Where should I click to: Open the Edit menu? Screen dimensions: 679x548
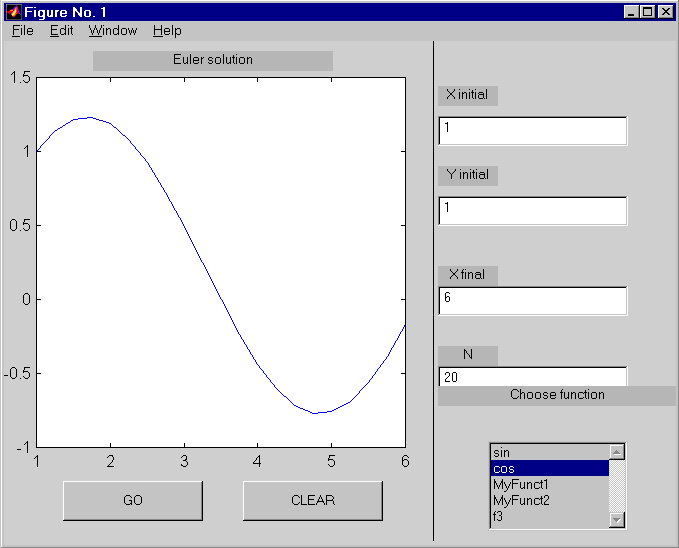[x=61, y=31]
